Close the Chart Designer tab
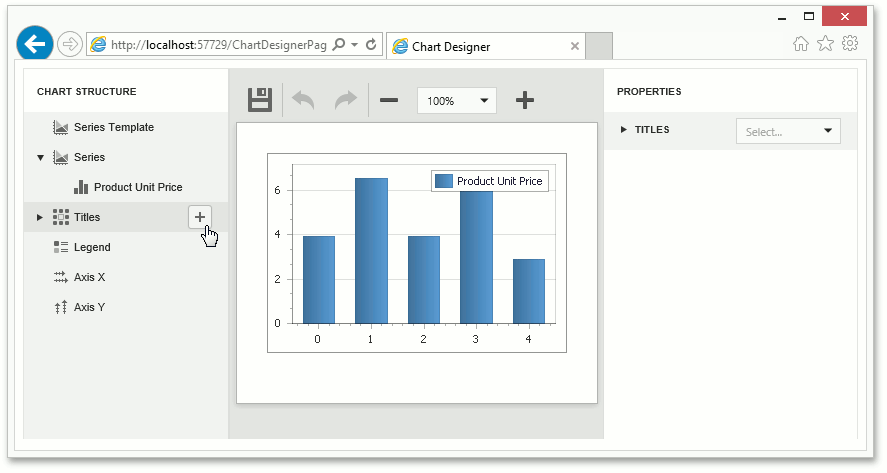 click(x=575, y=46)
